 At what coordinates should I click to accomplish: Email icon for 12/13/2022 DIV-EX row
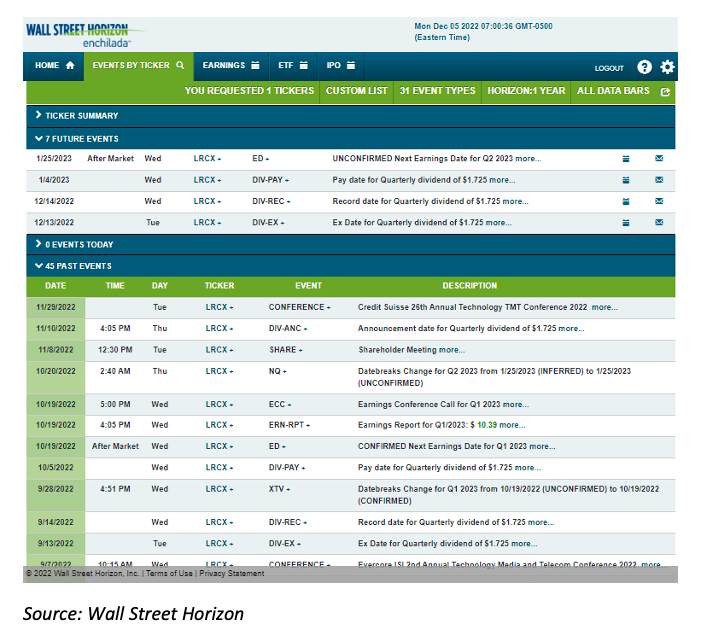tap(659, 222)
